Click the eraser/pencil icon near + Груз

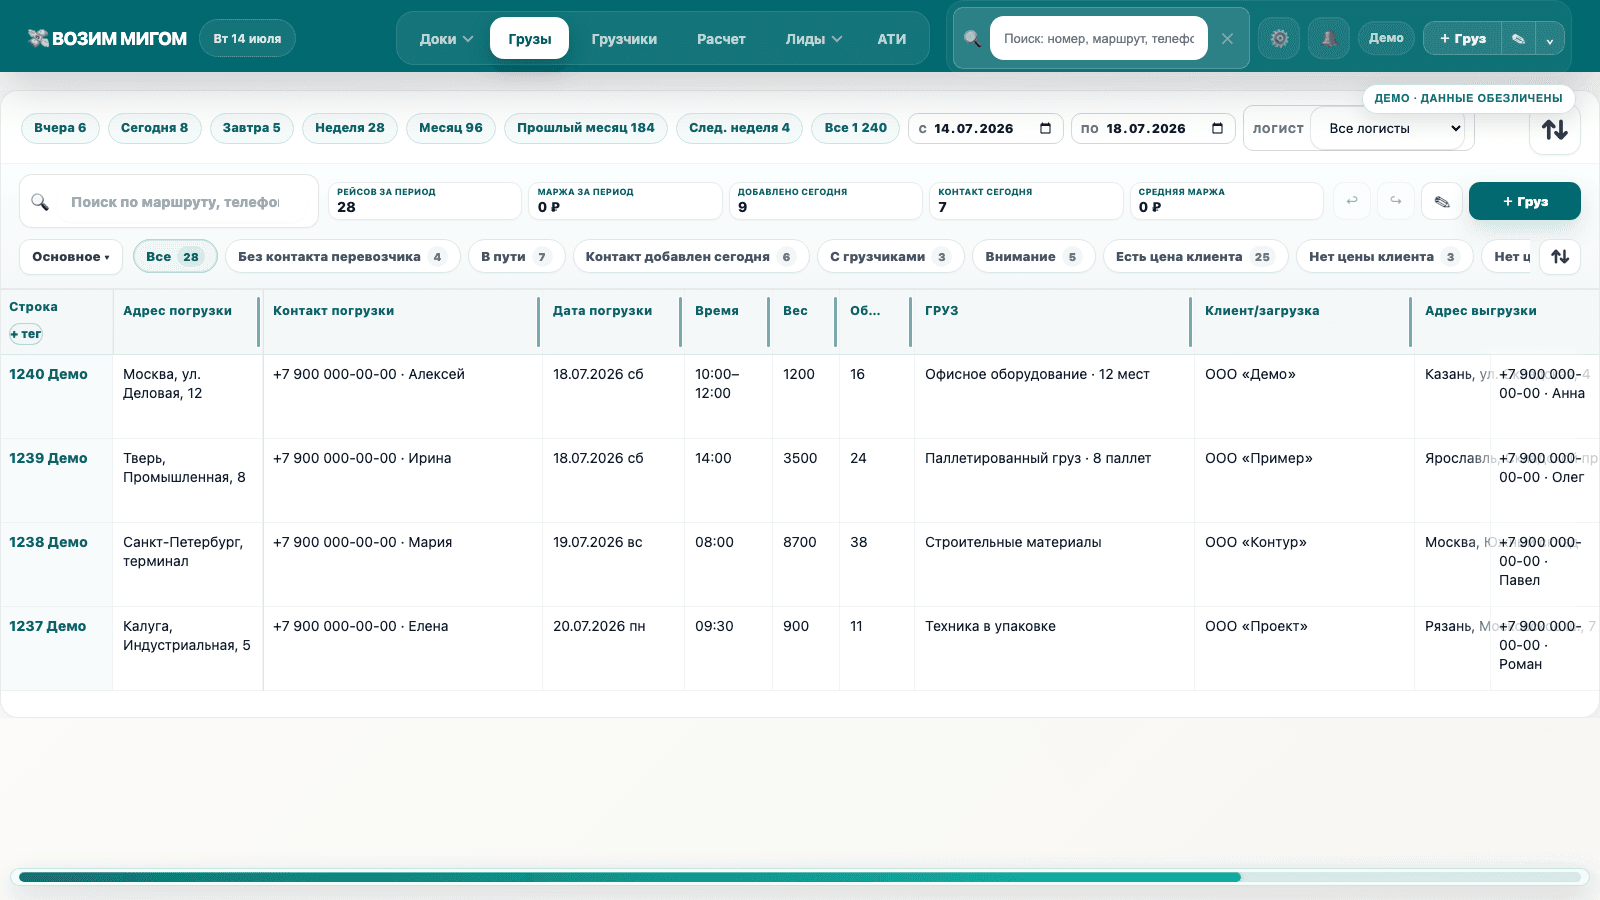click(x=1442, y=201)
